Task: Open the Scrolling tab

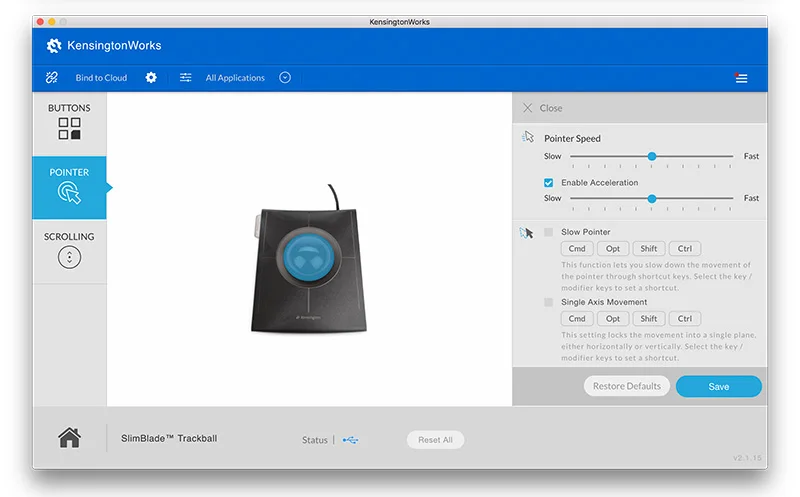Action: [x=69, y=251]
